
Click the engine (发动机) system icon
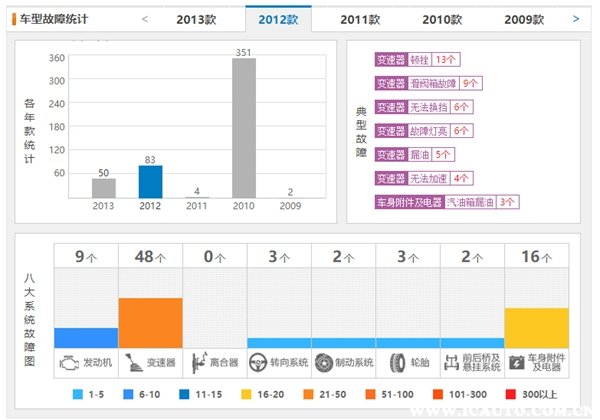pyautogui.click(x=69, y=361)
